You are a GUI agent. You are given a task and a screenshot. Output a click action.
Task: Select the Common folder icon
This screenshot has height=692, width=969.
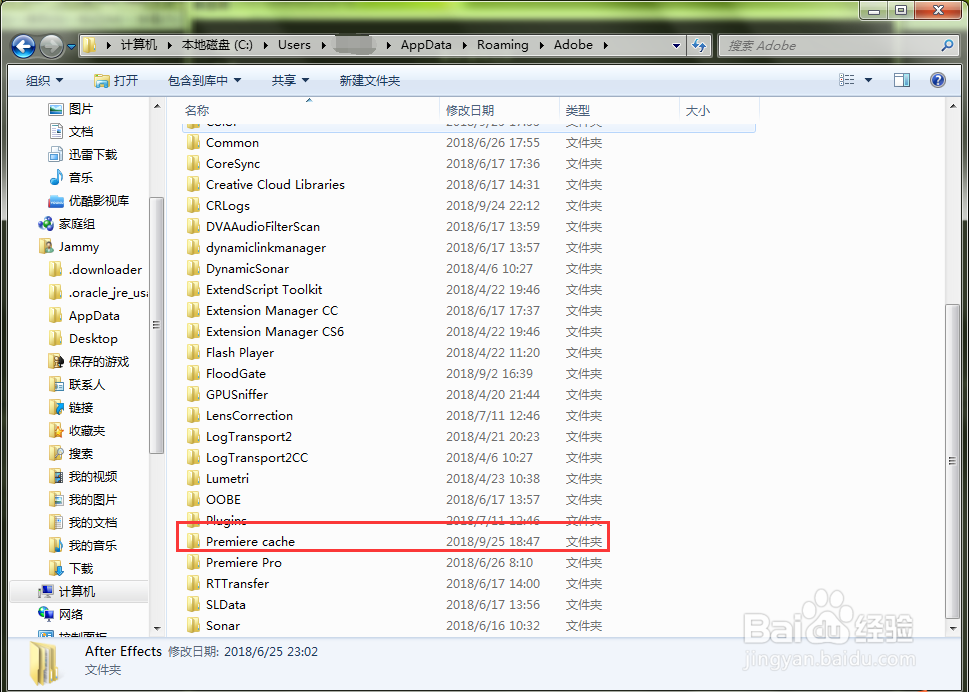(x=193, y=143)
